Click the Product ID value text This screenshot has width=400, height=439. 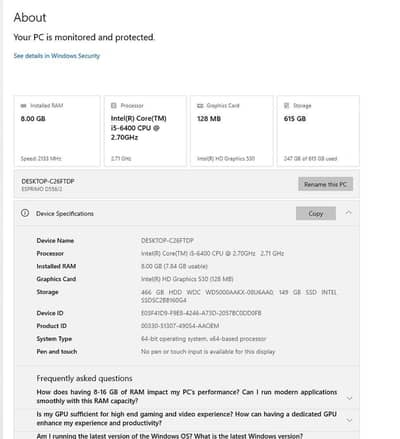[x=180, y=326]
